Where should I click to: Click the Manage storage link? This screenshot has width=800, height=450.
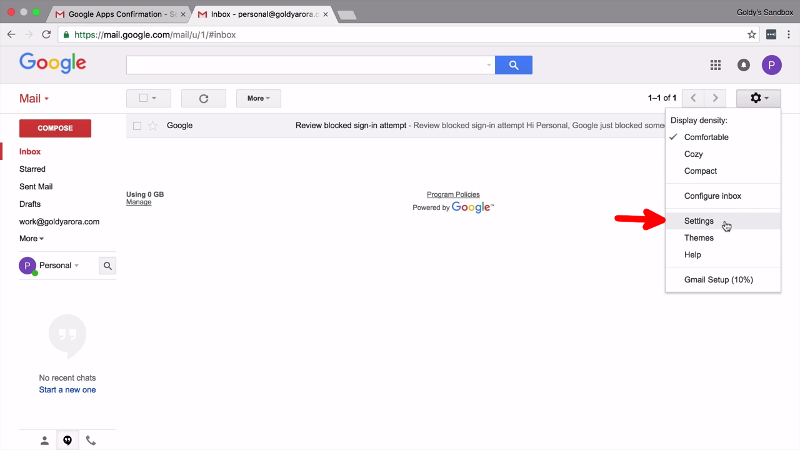point(139,202)
